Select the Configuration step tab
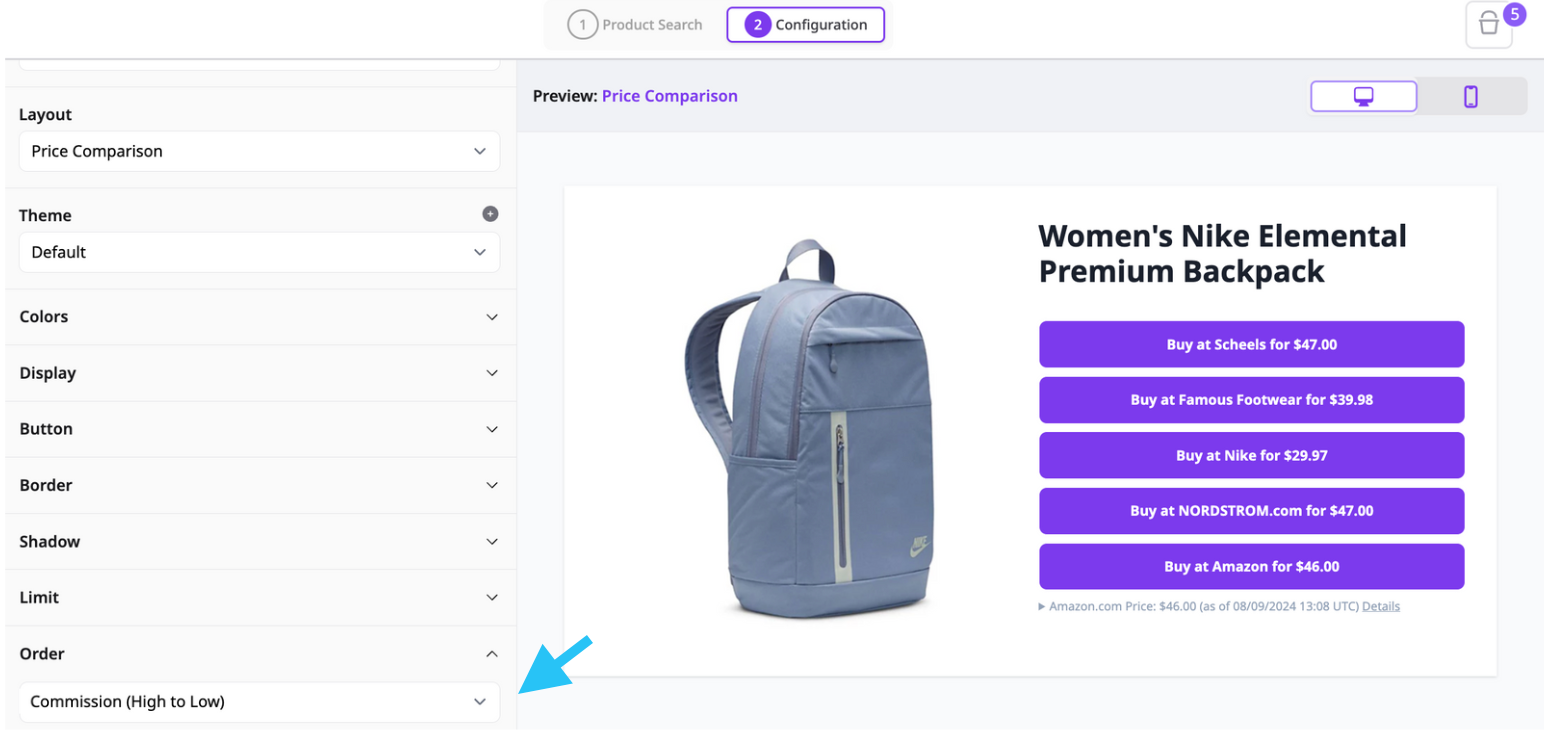The height and width of the screenshot is (734, 1544). coord(806,25)
